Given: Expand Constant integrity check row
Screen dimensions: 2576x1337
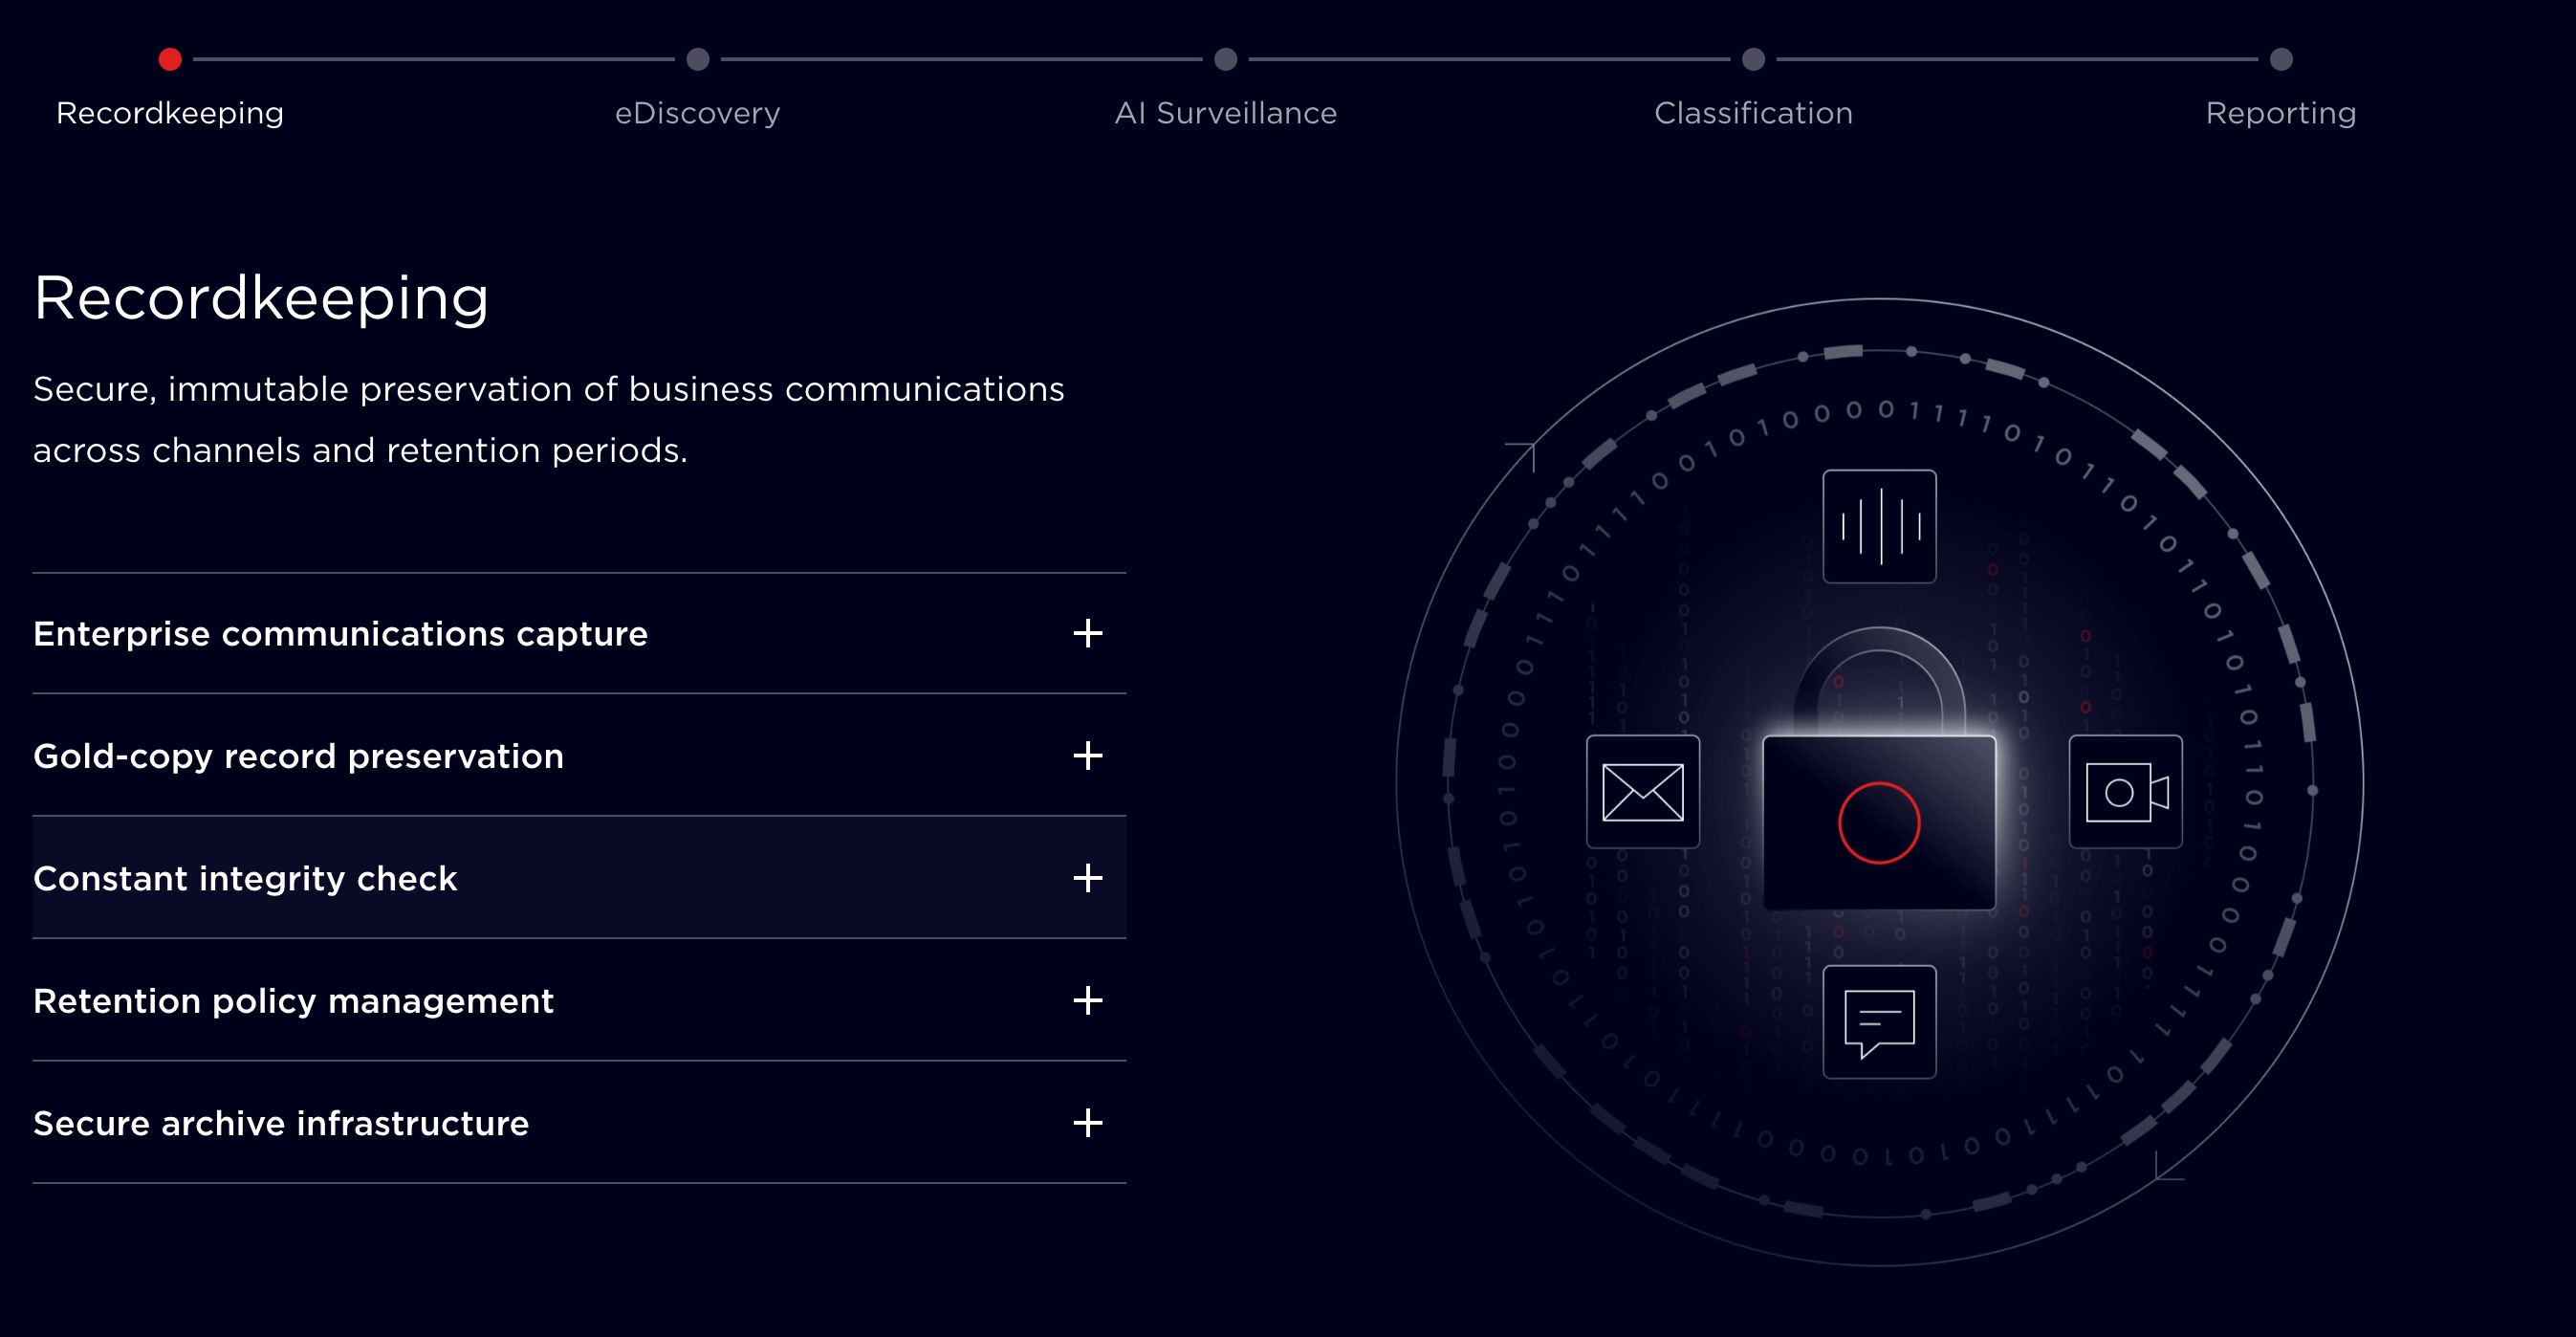Looking at the screenshot, I should [x=245, y=878].
